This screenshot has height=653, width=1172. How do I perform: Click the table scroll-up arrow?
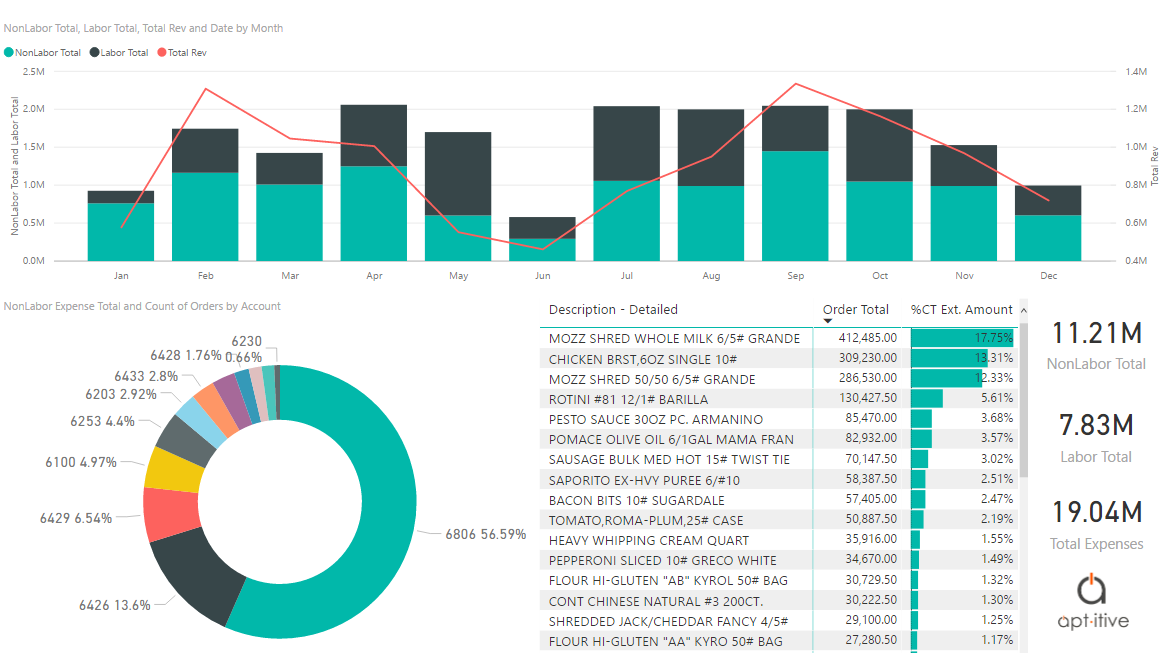point(1023,310)
